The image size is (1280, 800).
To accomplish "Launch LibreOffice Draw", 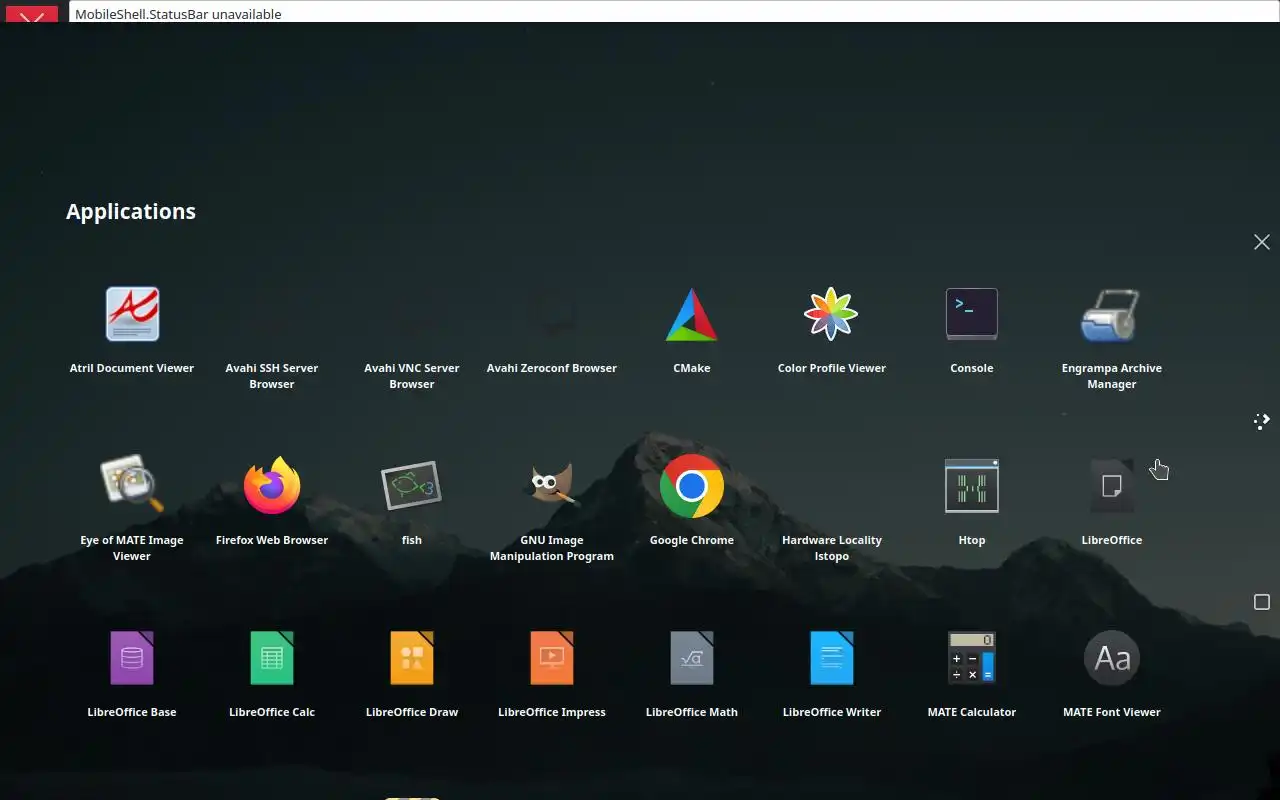I will point(412,658).
